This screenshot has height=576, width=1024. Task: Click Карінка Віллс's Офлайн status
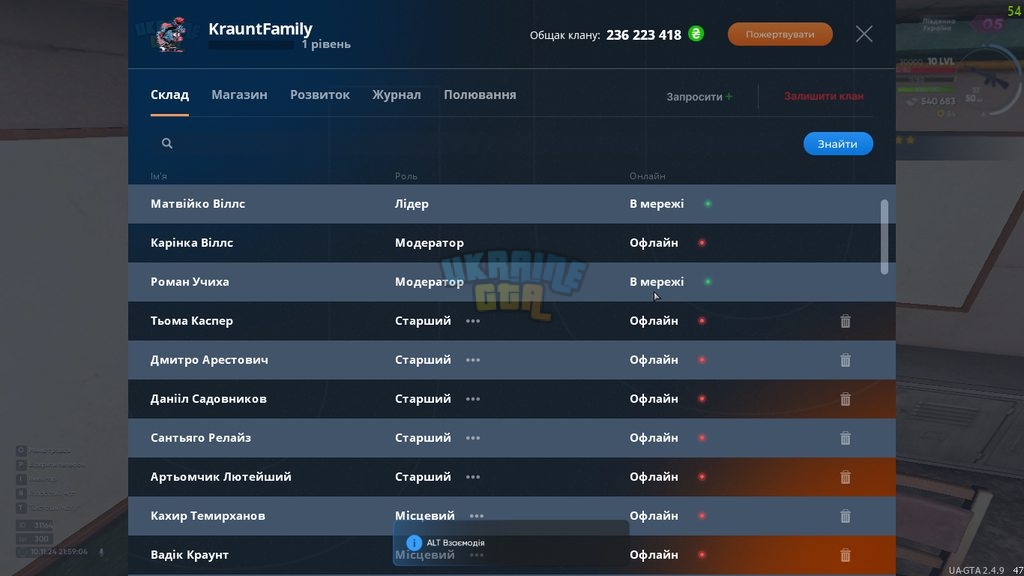pyautogui.click(x=654, y=243)
